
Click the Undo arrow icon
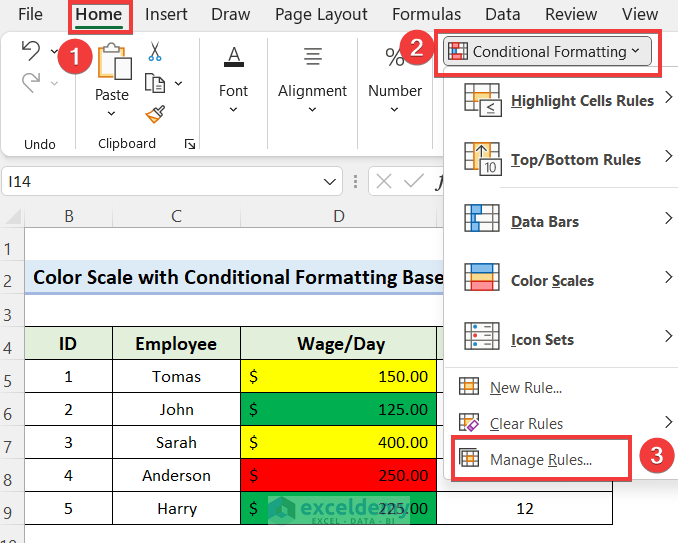tap(31, 51)
